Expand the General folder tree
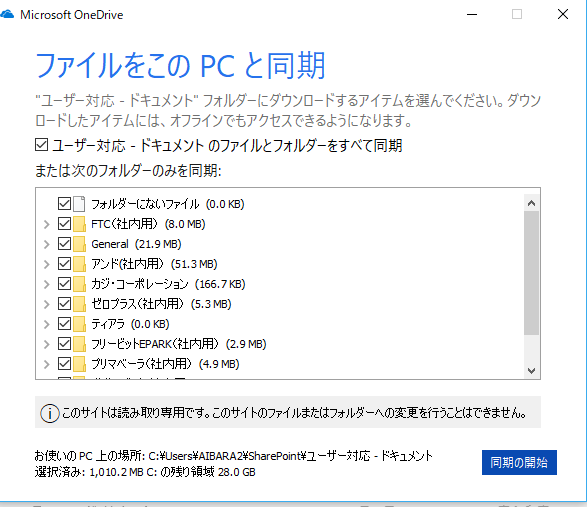The width and height of the screenshot is (587, 507). click(x=46, y=244)
